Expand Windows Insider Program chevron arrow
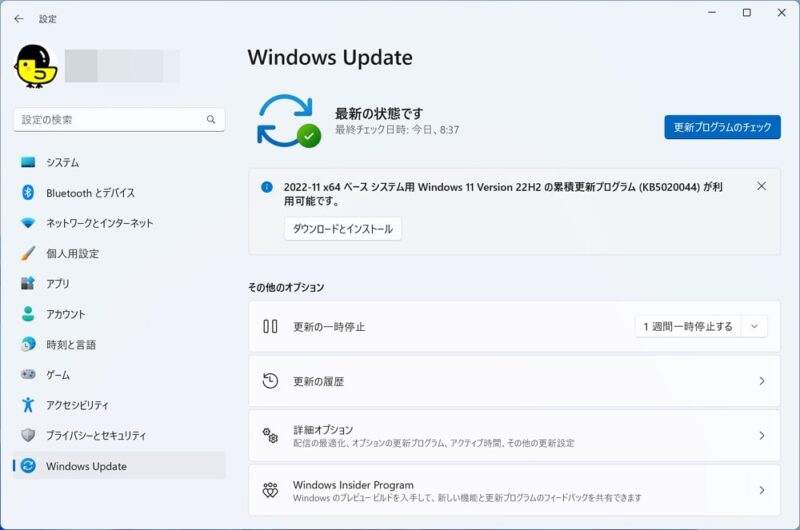The width and height of the screenshot is (800, 530). pos(761,490)
